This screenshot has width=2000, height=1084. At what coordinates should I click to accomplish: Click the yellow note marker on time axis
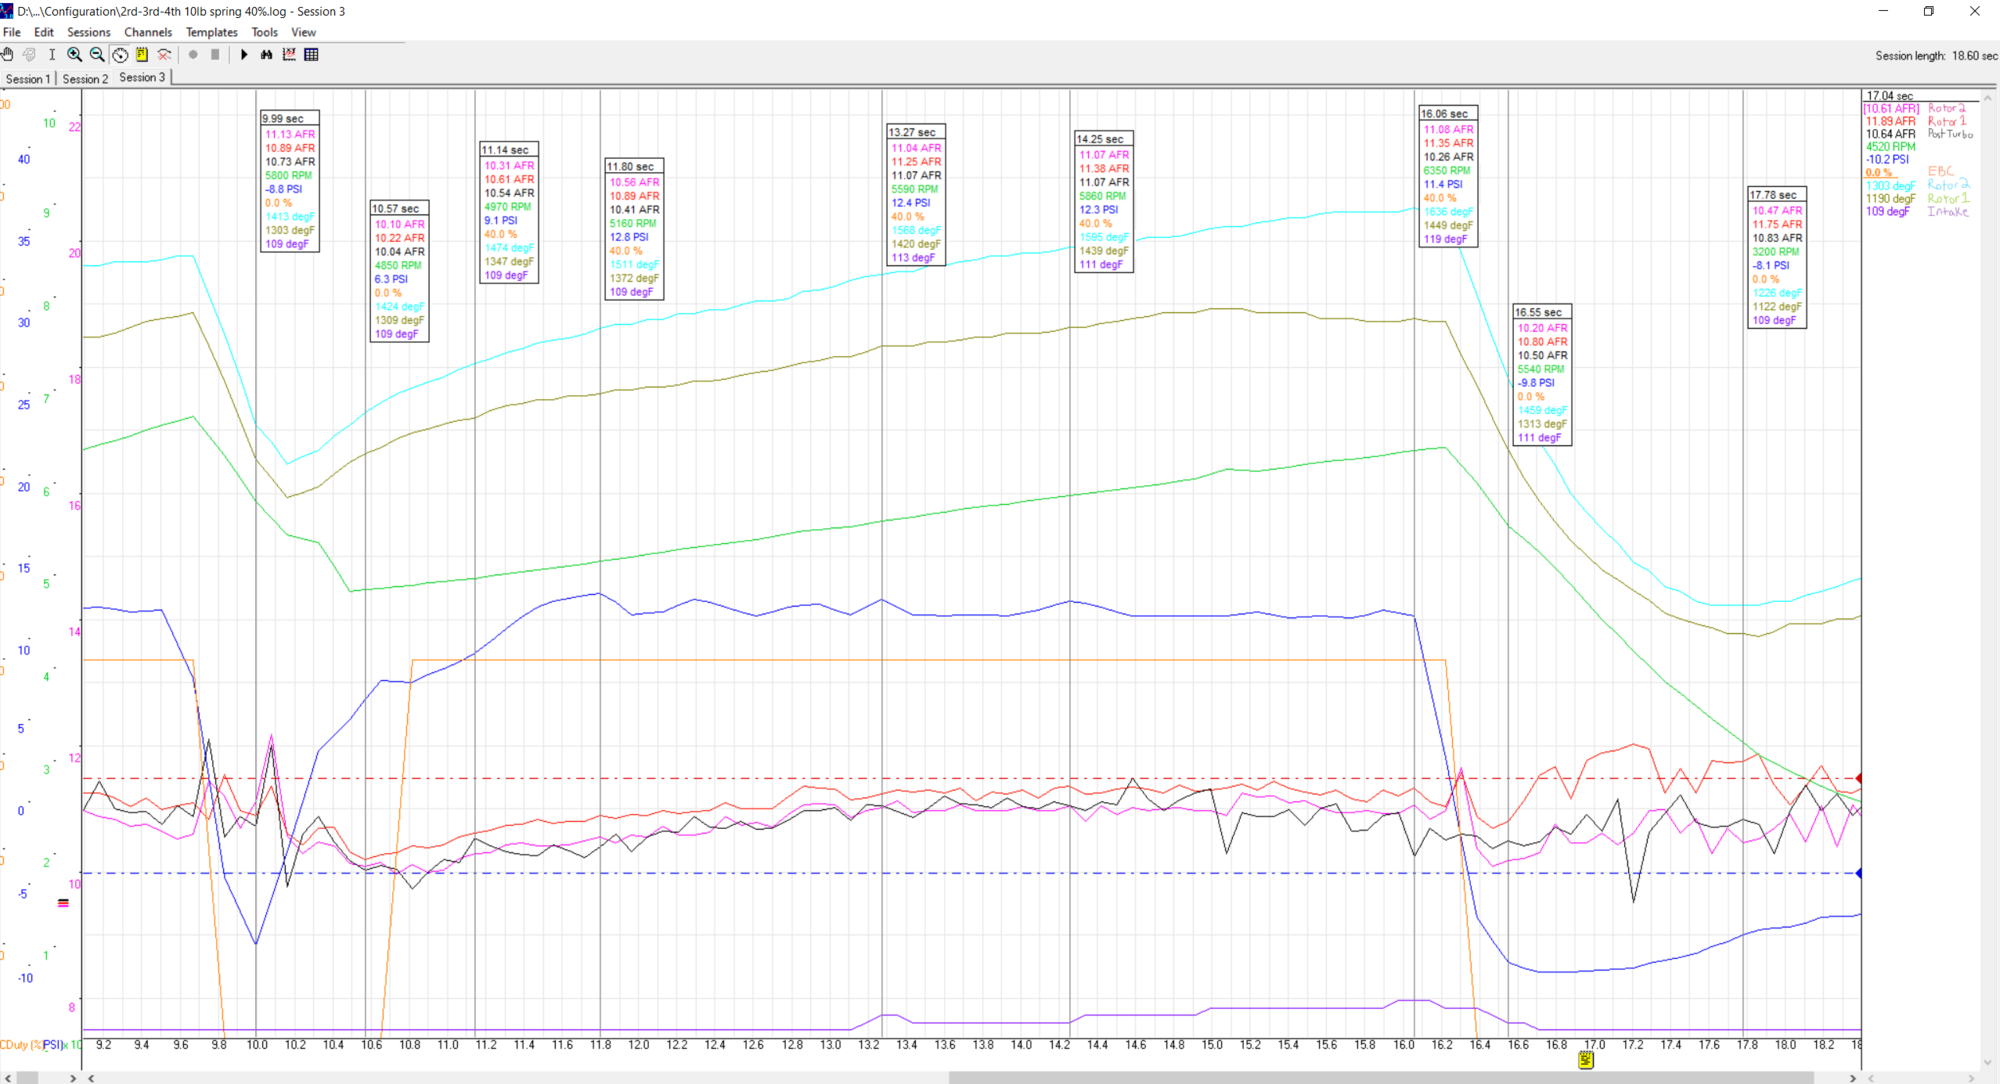point(1585,1060)
